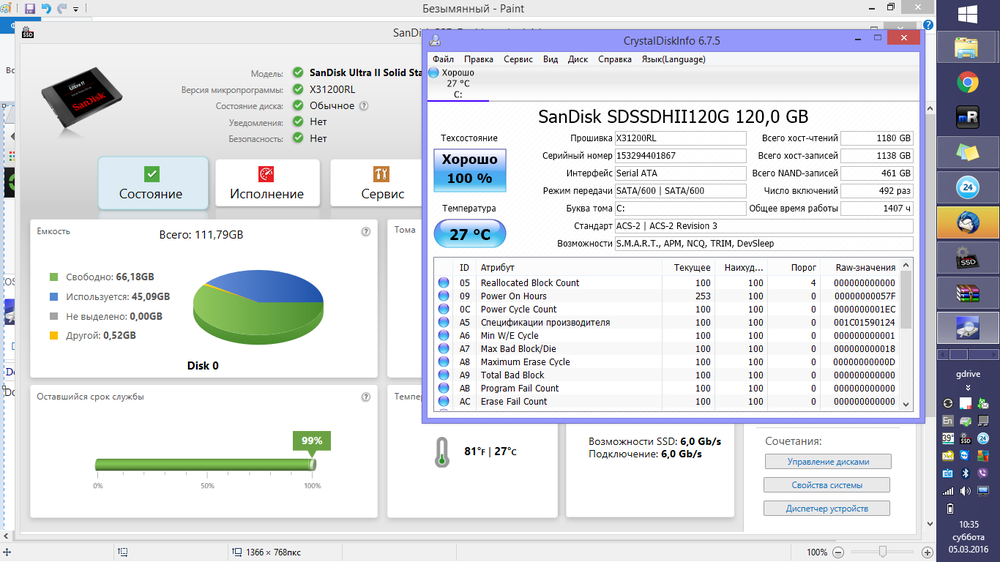Click the En language indicator in the tray
The image size is (1000, 562).
pyautogui.click(x=948, y=421)
